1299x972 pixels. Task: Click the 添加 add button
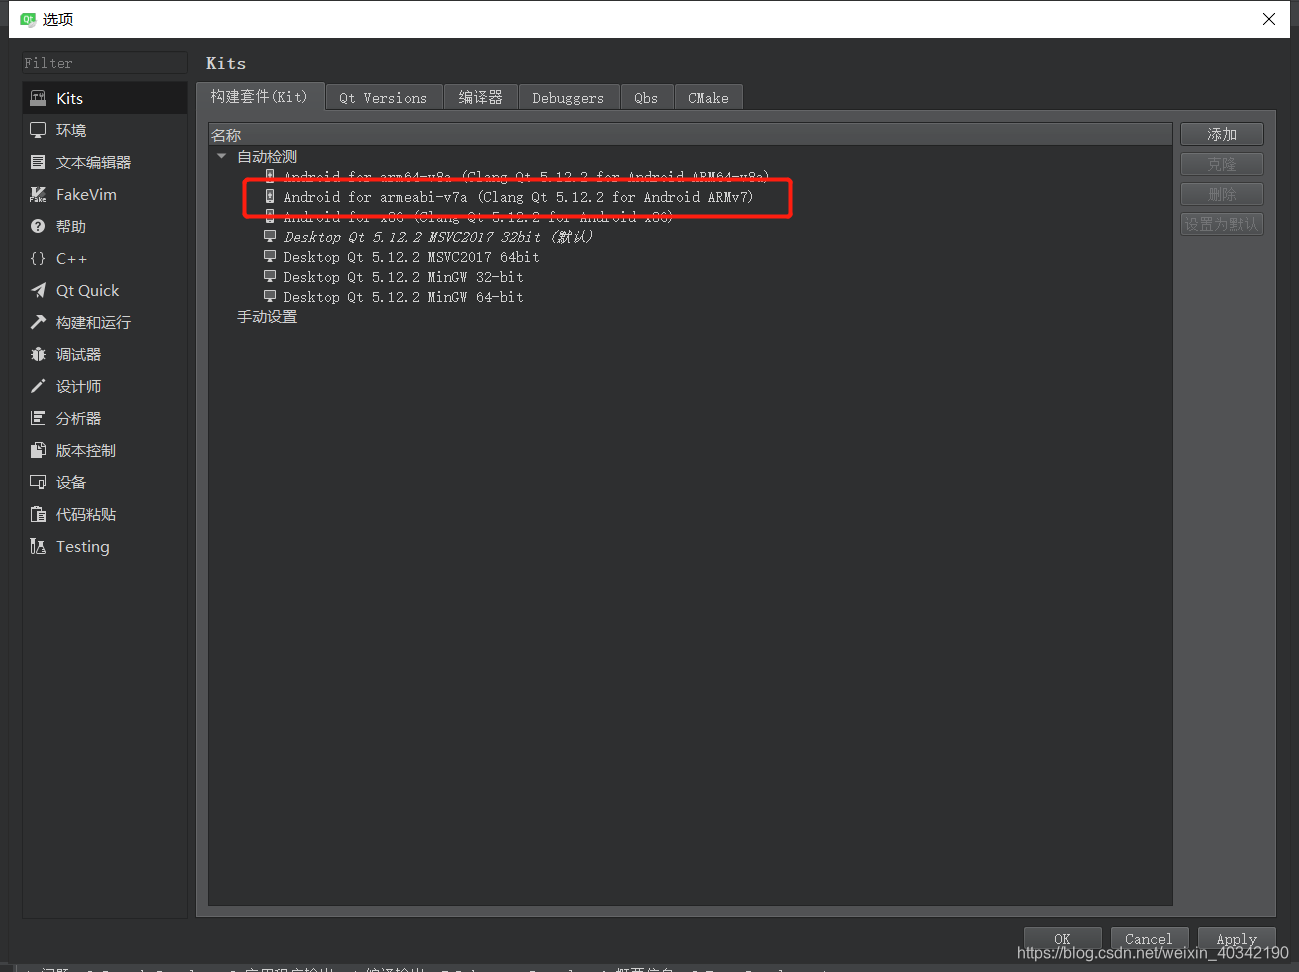click(1222, 134)
